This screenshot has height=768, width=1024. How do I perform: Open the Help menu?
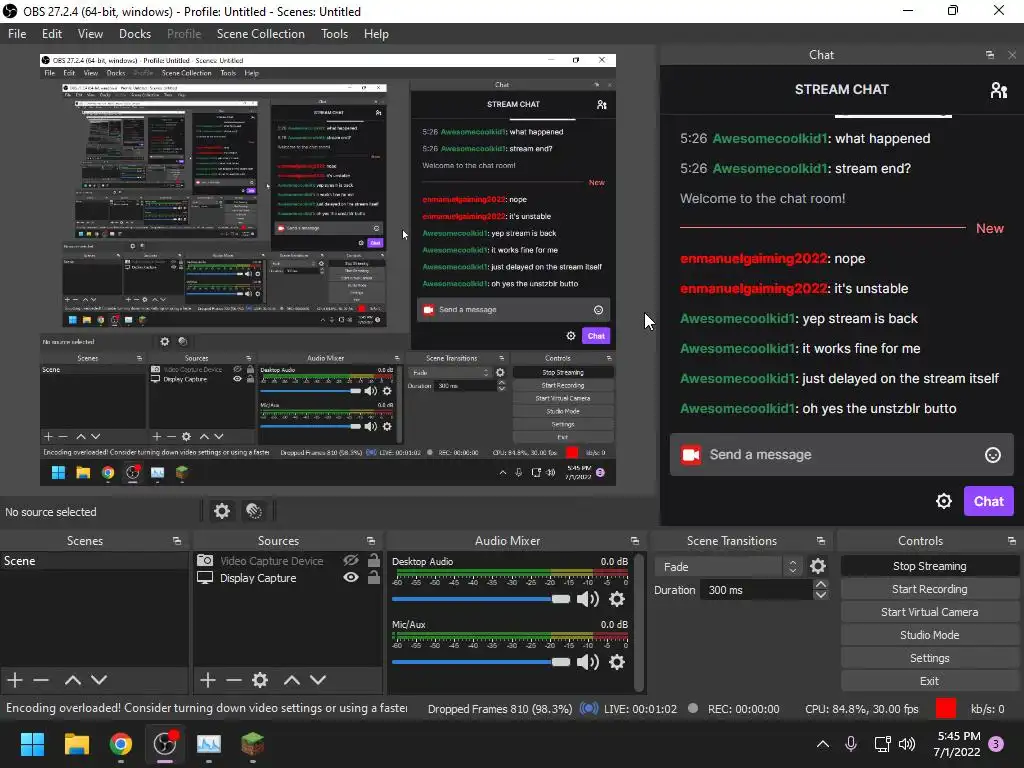click(x=376, y=34)
